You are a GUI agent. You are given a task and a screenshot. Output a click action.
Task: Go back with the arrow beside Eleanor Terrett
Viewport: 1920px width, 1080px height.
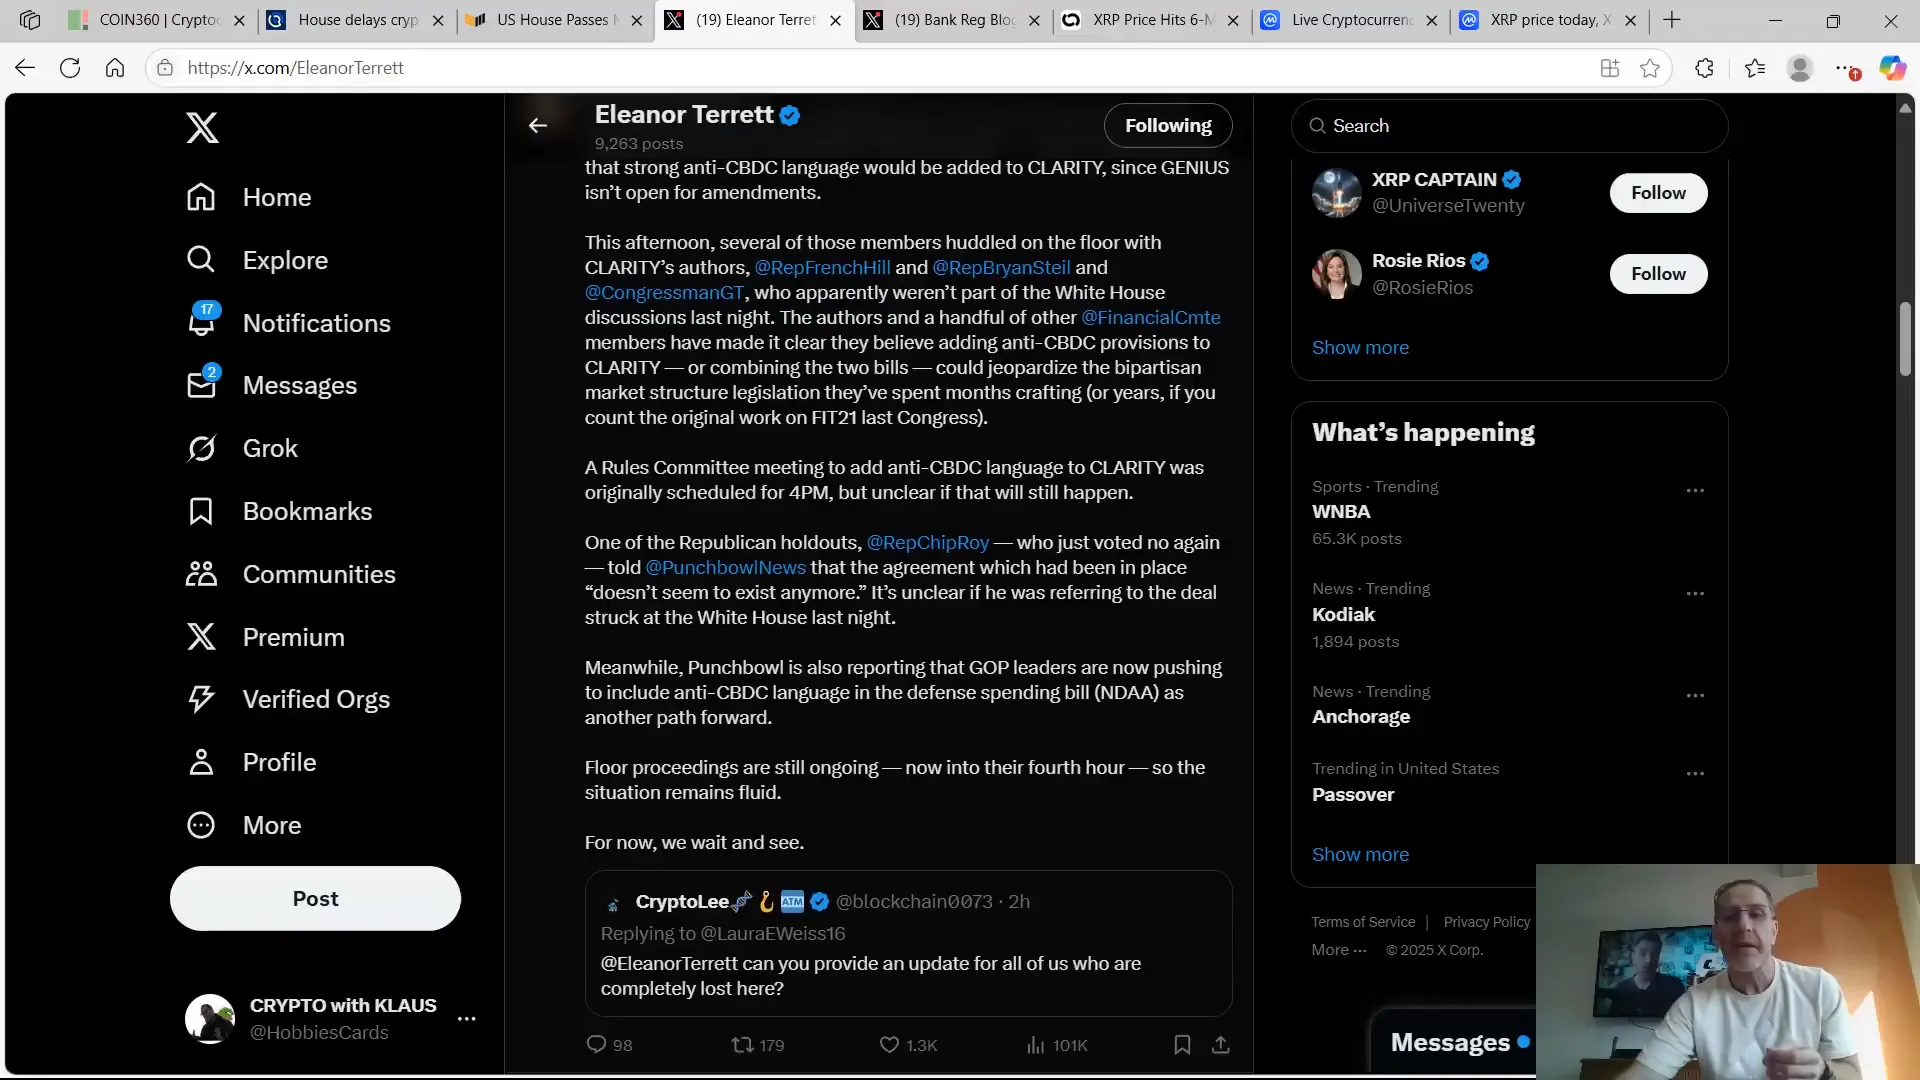pyautogui.click(x=538, y=125)
